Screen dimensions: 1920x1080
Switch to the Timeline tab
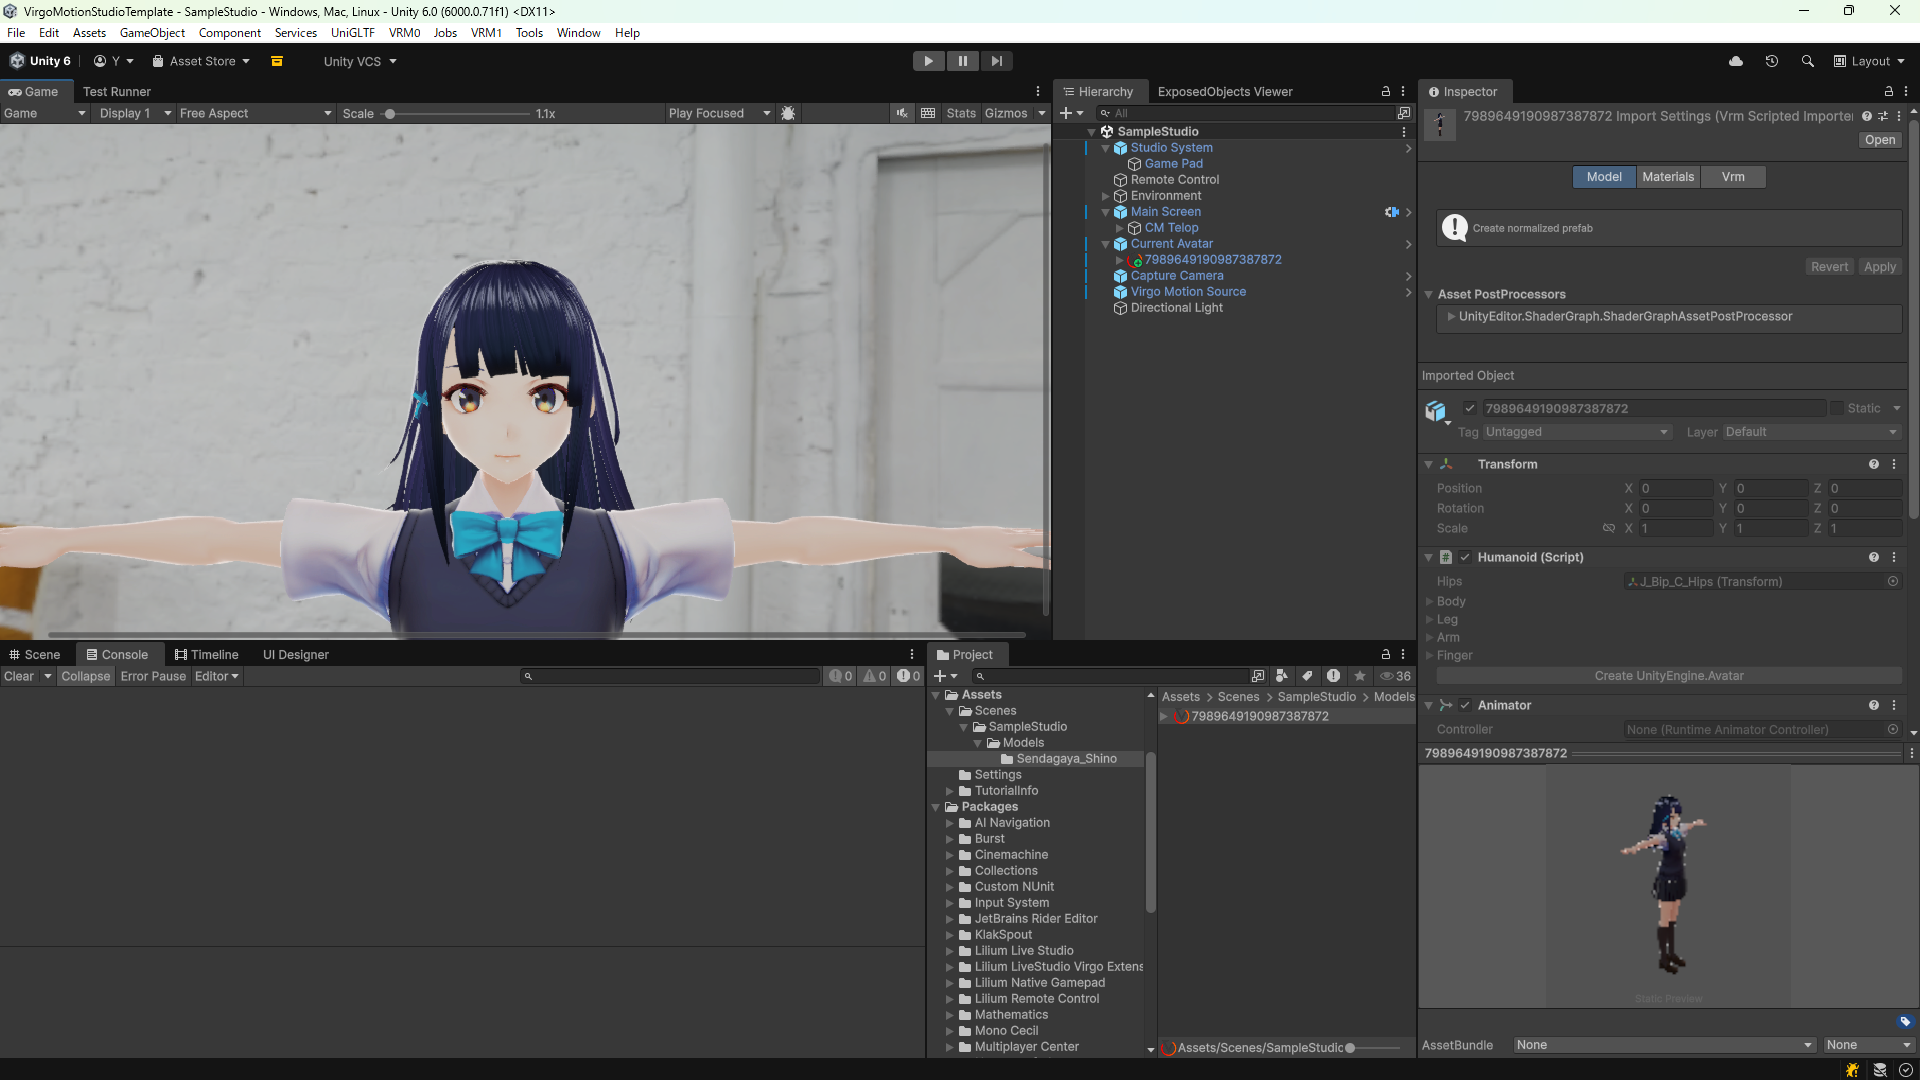(x=206, y=654)
